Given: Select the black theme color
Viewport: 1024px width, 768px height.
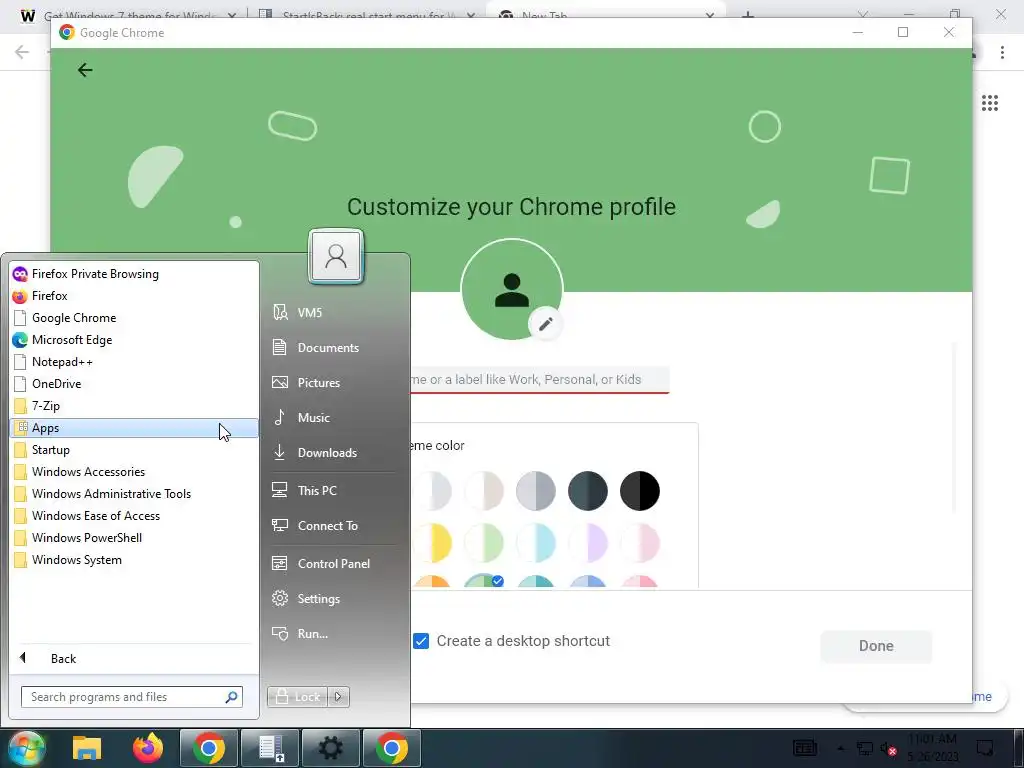Looking at the screenshot, I should 639,490.
